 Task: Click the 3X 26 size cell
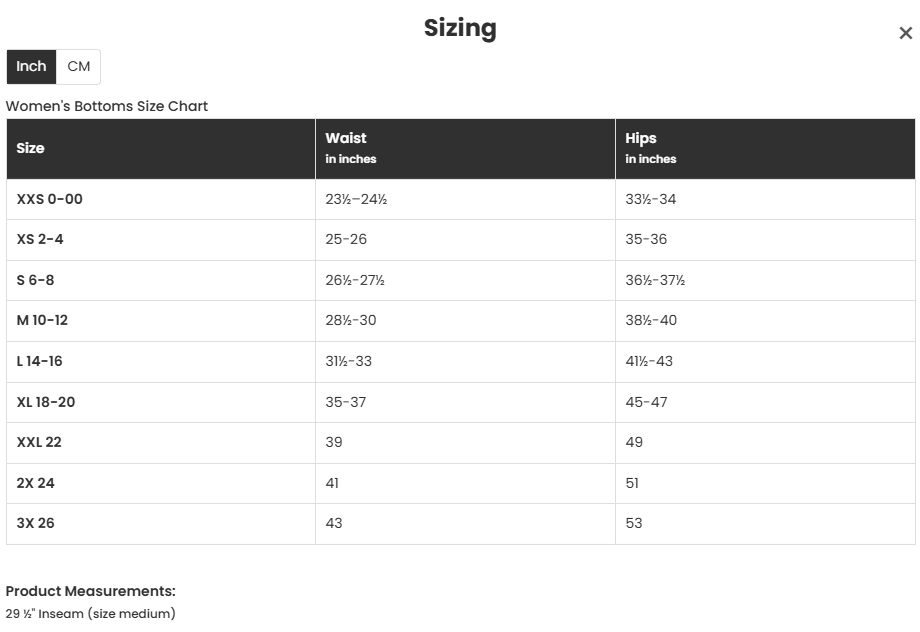coord(36,523)
